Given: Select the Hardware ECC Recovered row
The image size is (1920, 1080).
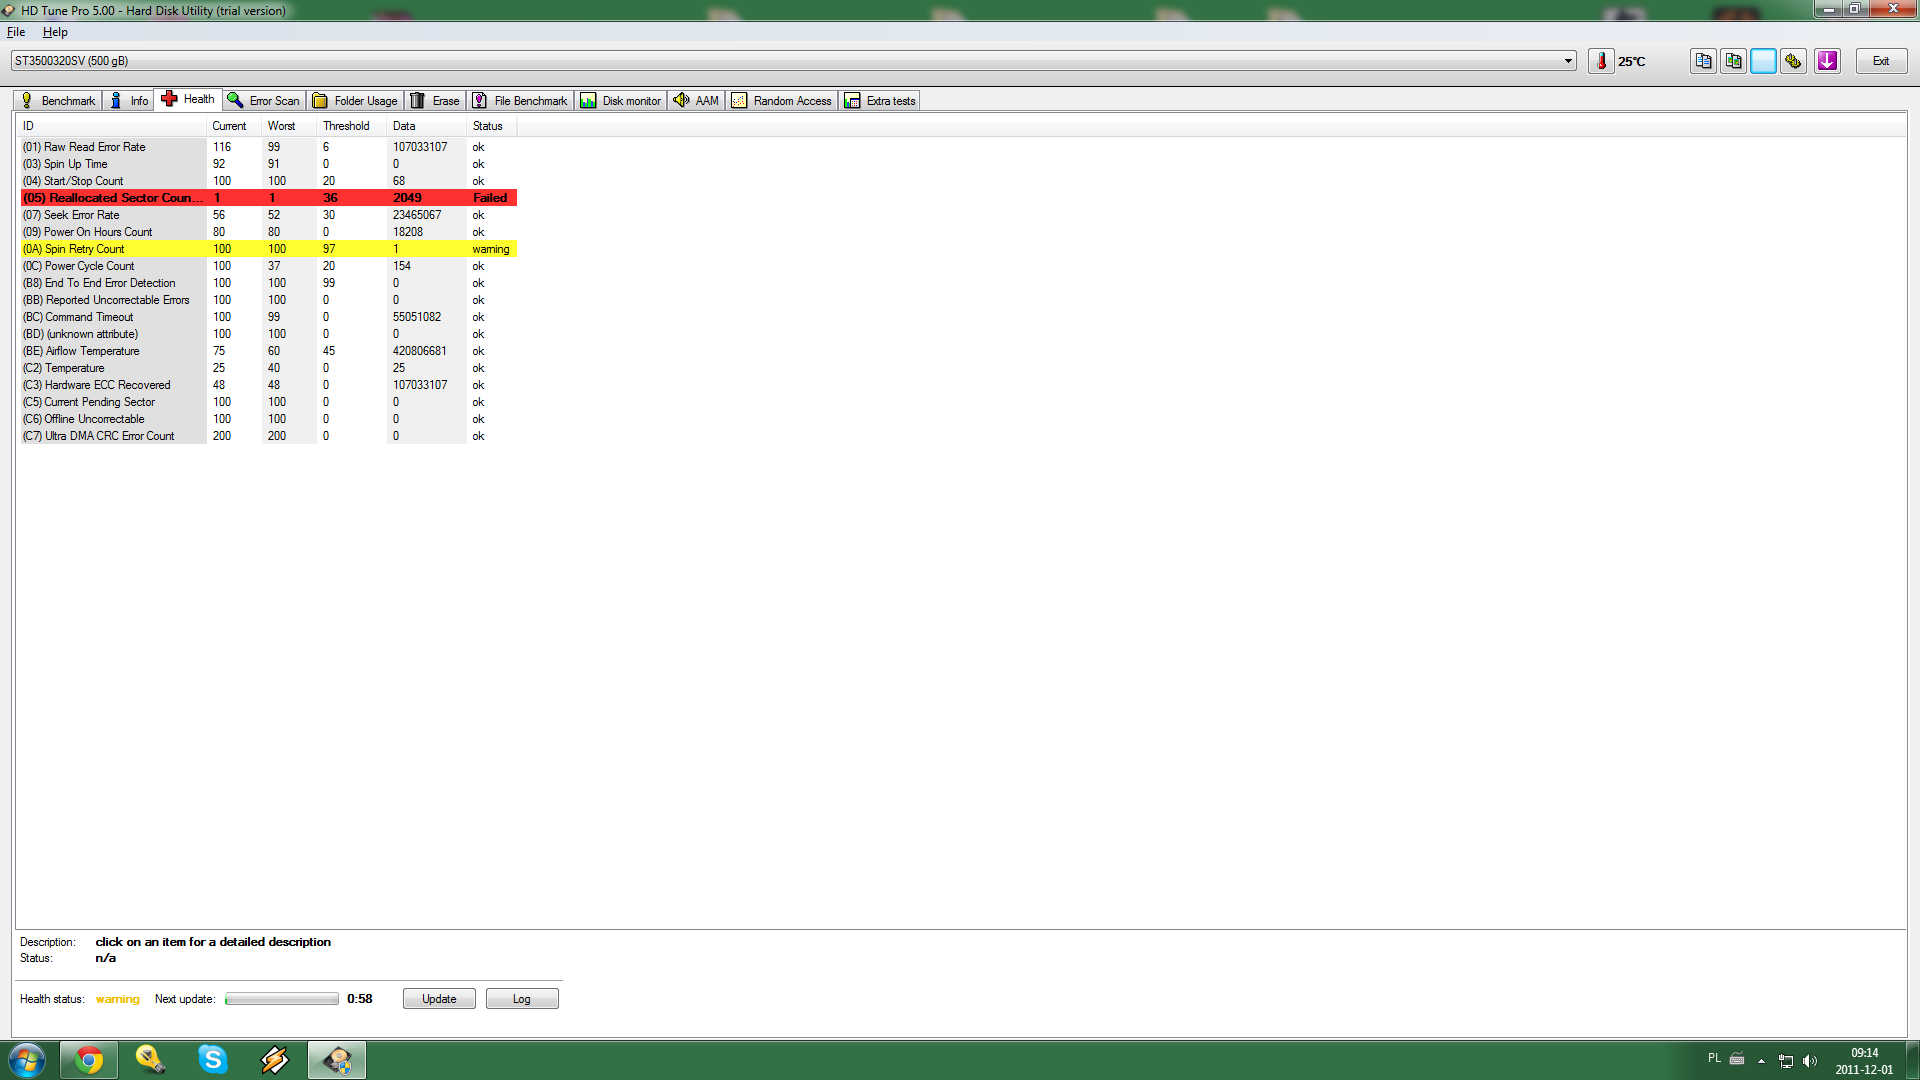Looking at the screenshot, I should 268,385.
